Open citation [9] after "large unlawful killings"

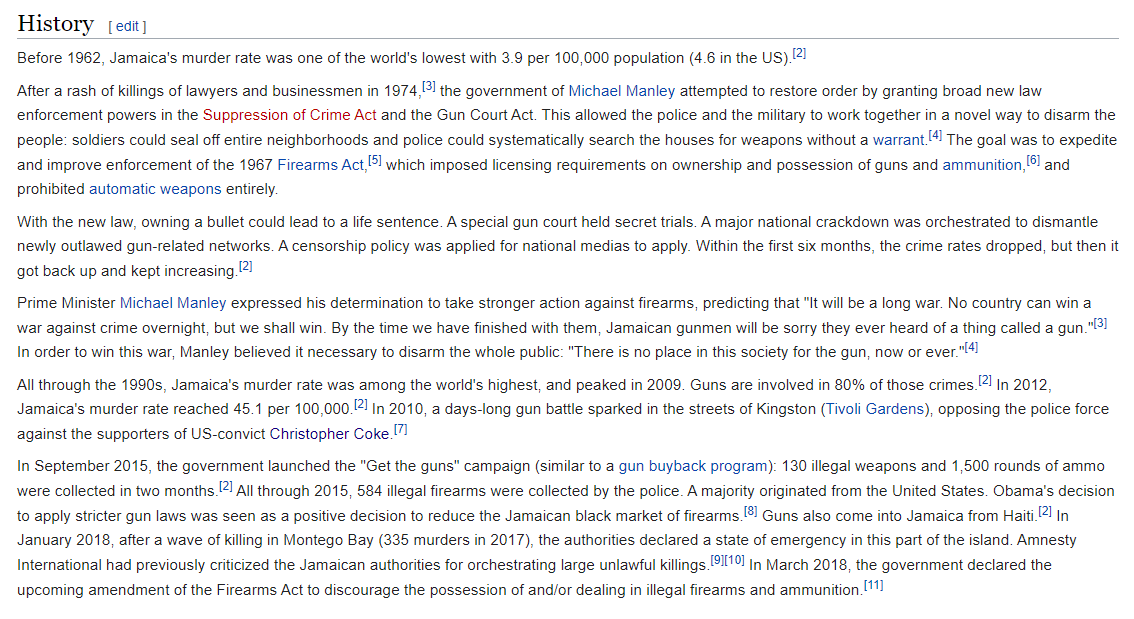(717, 560)
